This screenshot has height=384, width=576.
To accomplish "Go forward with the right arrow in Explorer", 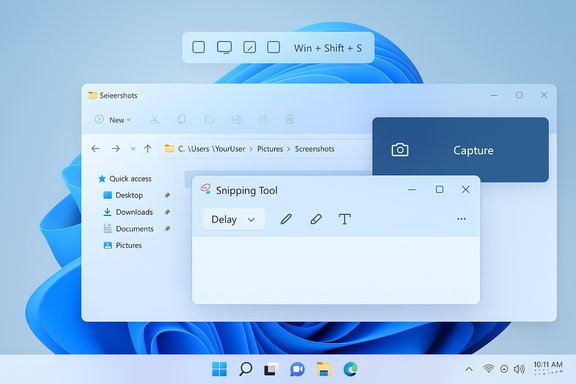I will click(x=116, y=148).
